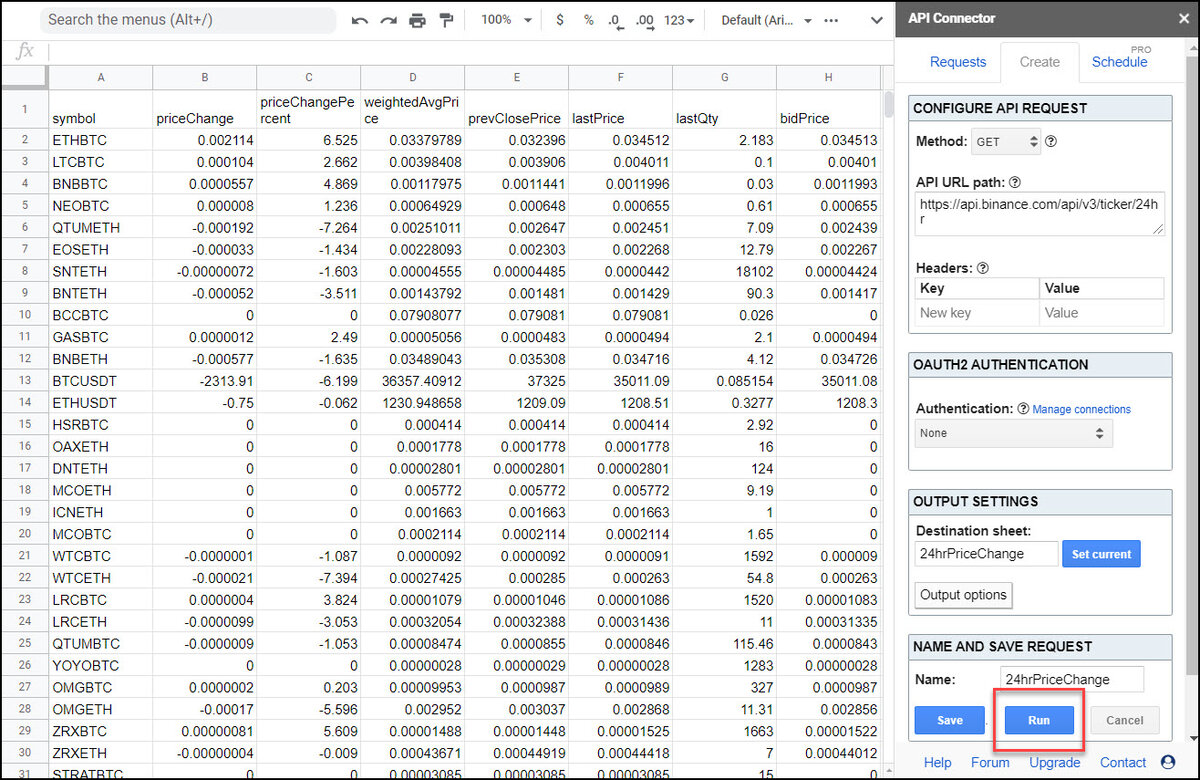Activate the paint format tool
This screenshot has height=780, width=1200.
(x=447, y=20)
